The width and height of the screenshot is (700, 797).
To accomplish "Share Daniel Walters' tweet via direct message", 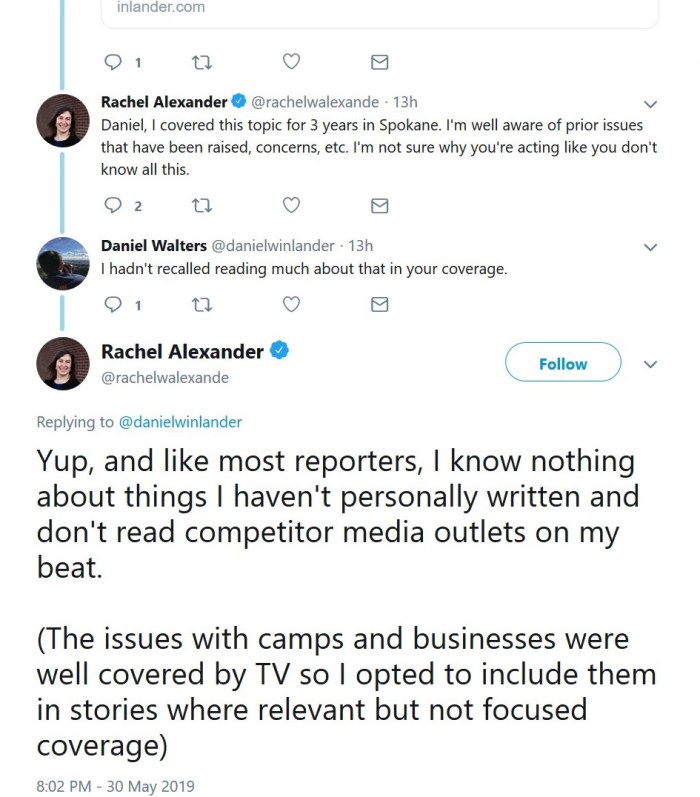I will (380, 304).
